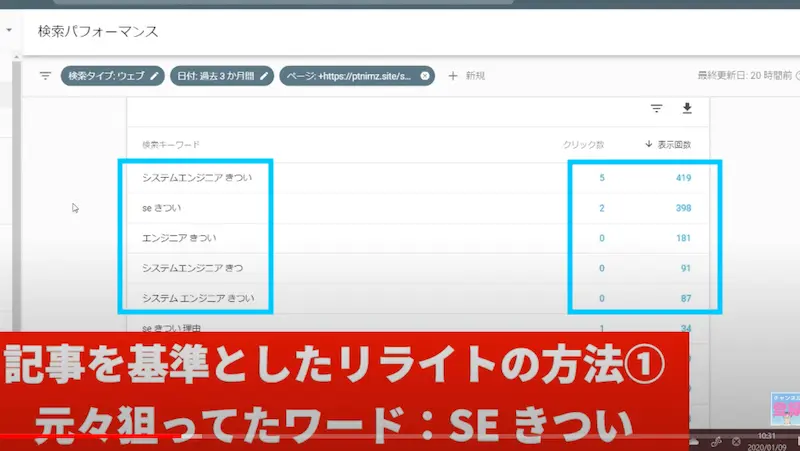Click the filter icon beside the filter chips
This screenshot has height=451, width=800.
[x=45, y=76]
